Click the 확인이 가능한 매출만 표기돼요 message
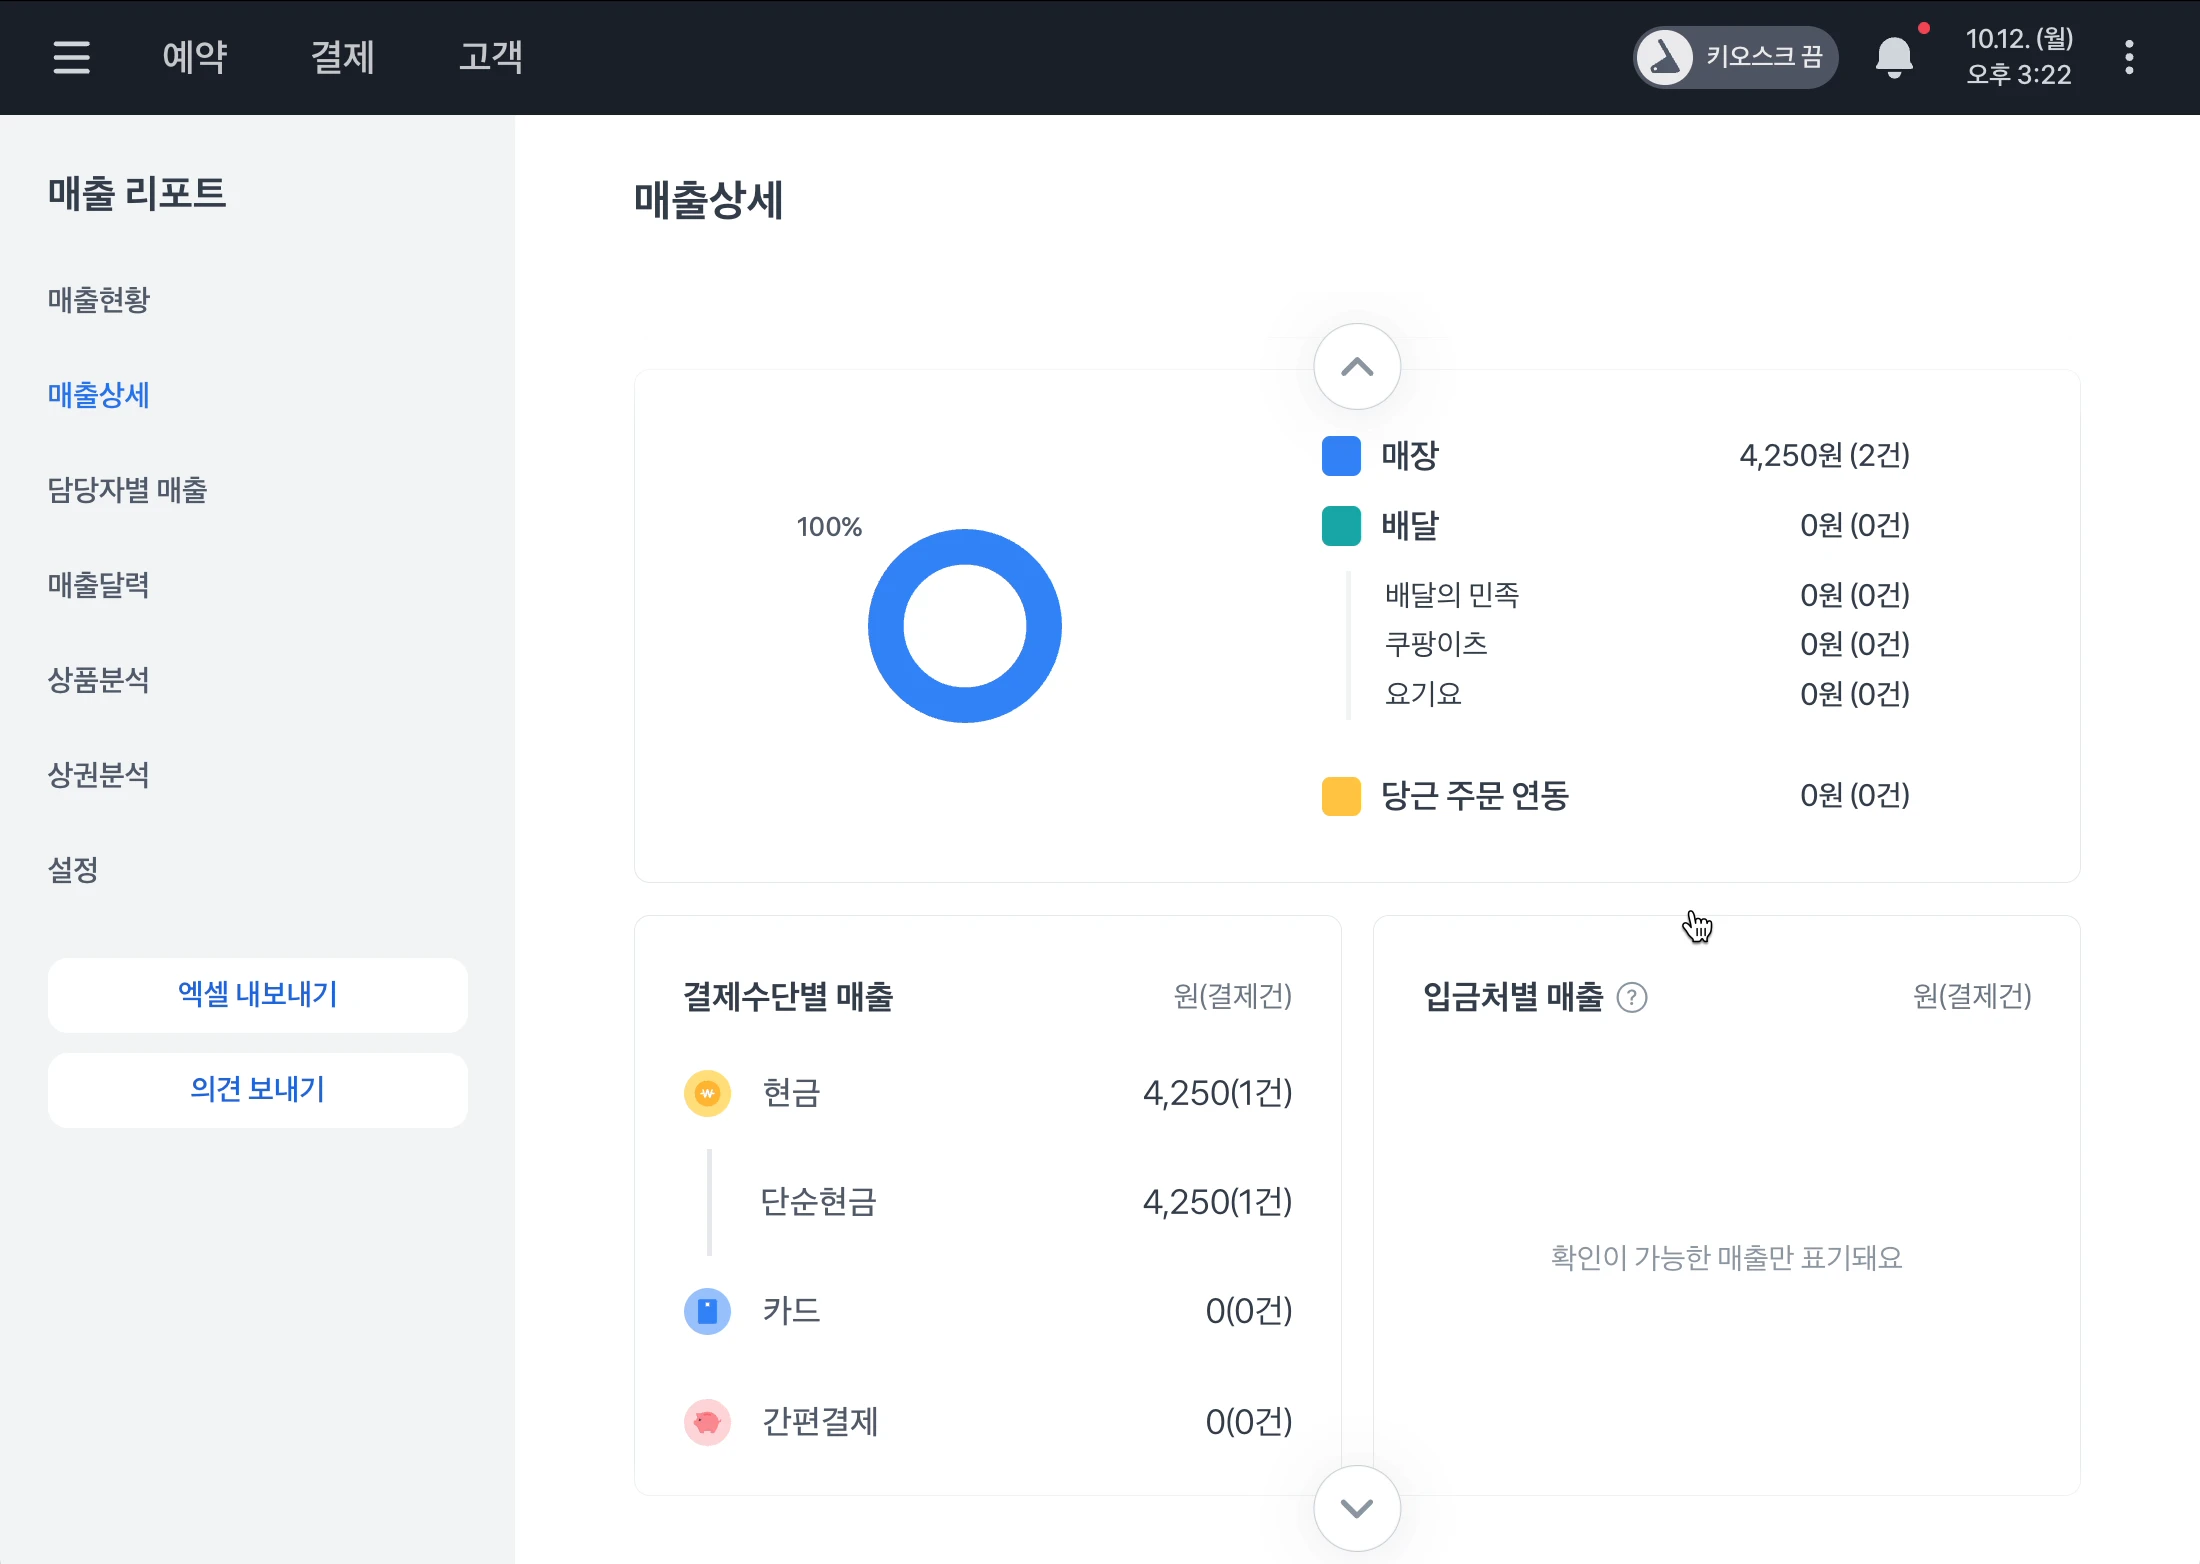 (x=1726, y=1258)
